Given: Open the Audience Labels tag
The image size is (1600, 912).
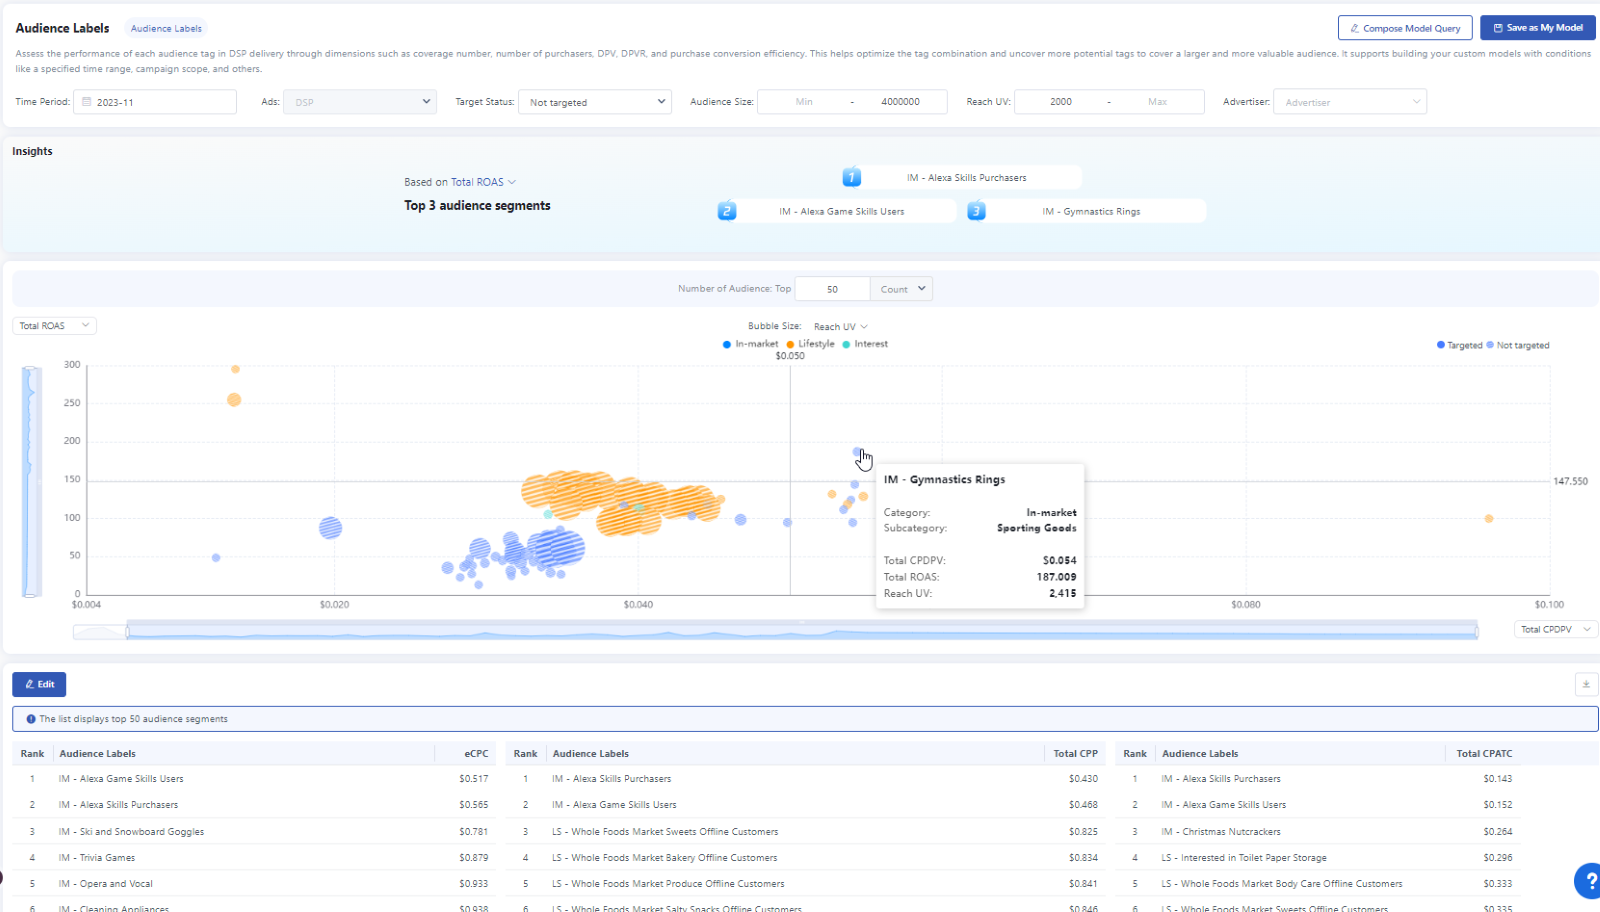Looking at the screenshot, I should tap(166, 28).
